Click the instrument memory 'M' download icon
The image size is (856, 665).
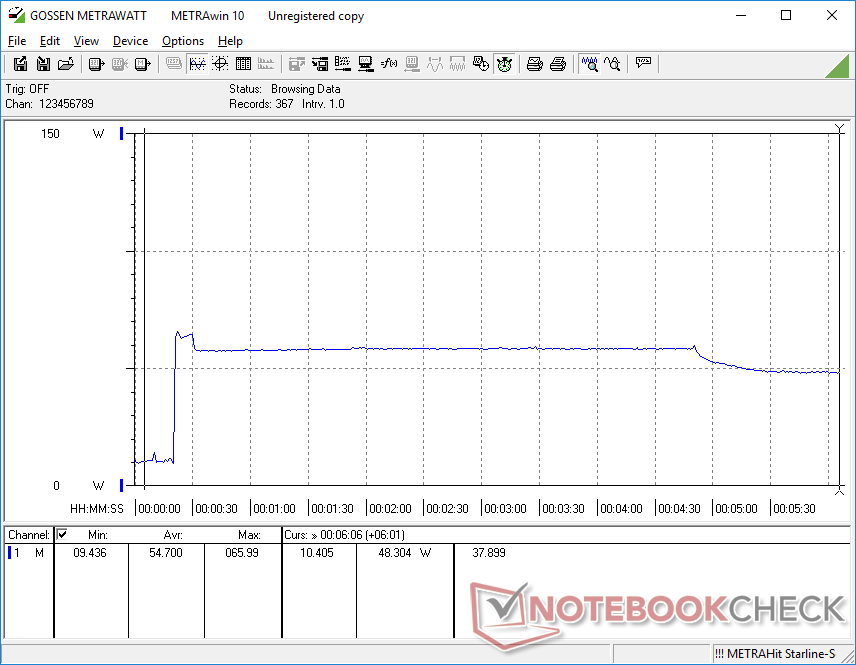click(x=142, y=64)
